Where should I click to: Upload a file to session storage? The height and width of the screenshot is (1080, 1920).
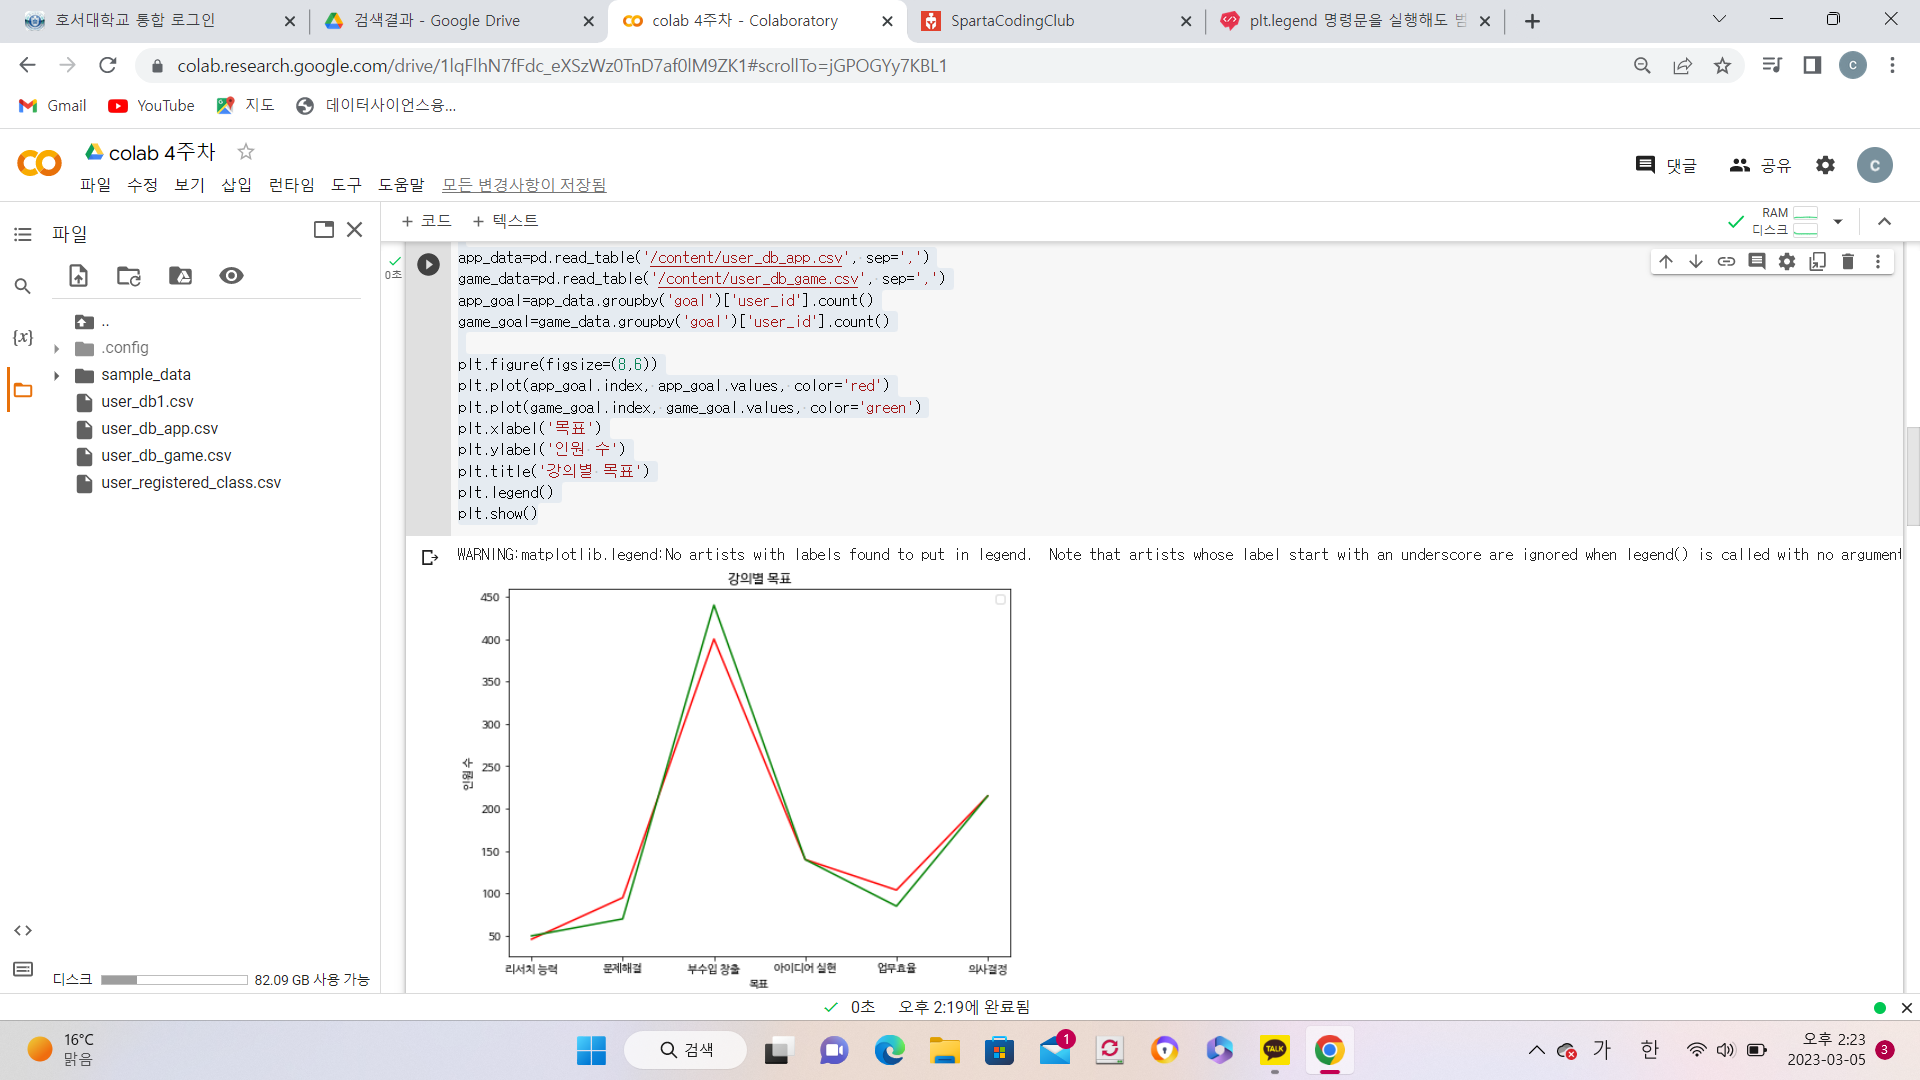[78, 276]
